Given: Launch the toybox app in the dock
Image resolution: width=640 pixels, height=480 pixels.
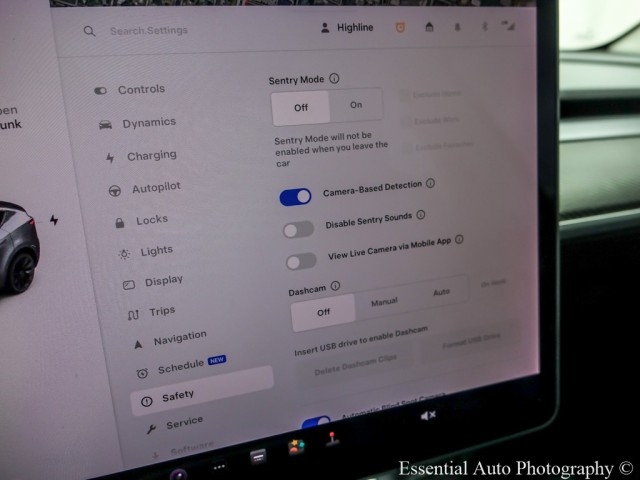Looking at the screenshot, I should pyautogui.click(x=297, y=447).
